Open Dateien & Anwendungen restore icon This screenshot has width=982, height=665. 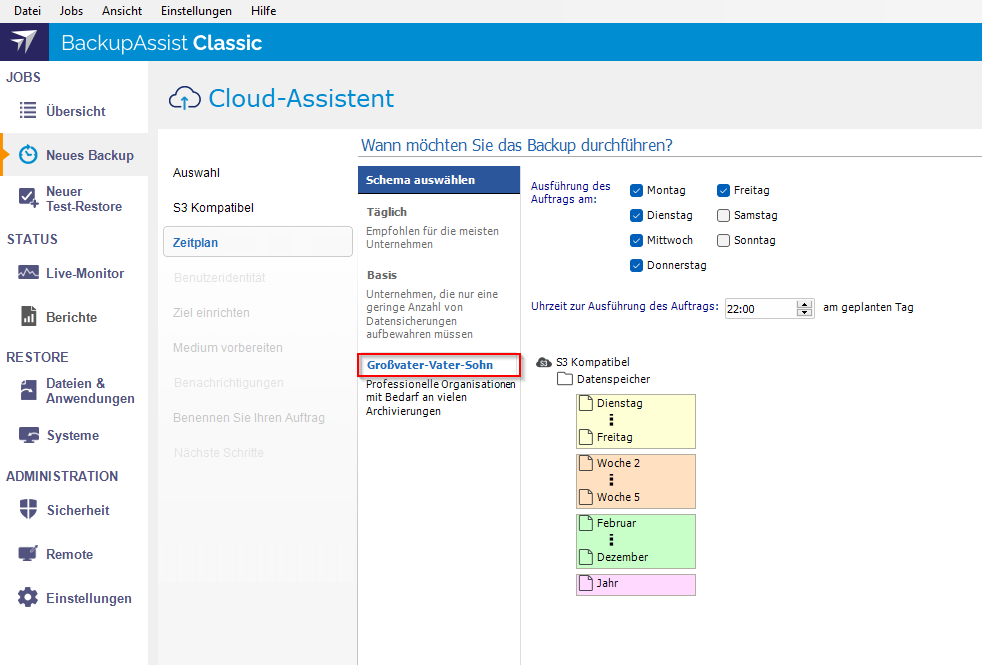[28, 390]
